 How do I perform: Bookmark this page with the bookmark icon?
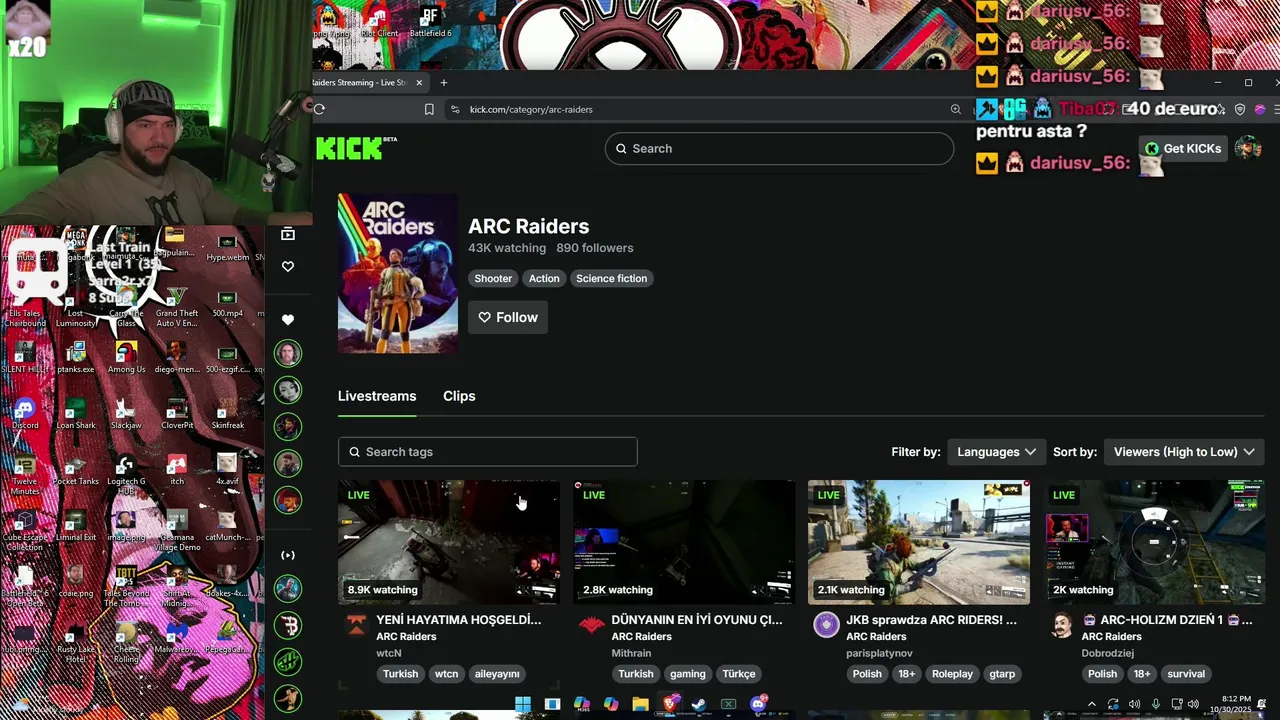429,109
